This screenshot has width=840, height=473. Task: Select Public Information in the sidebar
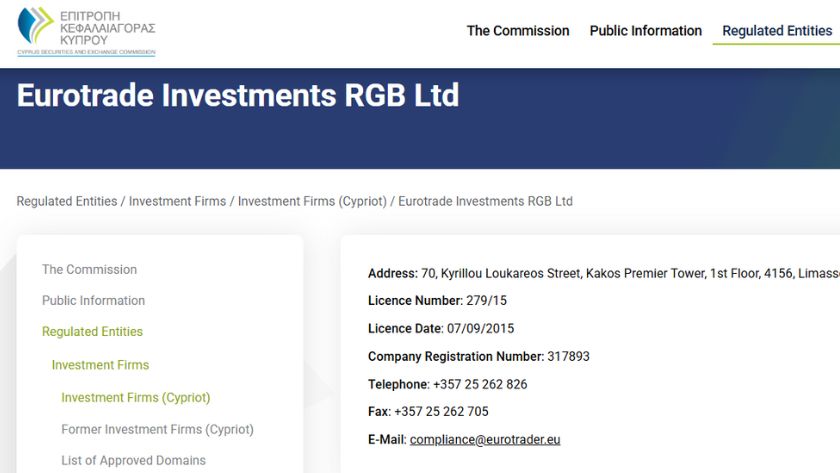(x=93, y=301)
